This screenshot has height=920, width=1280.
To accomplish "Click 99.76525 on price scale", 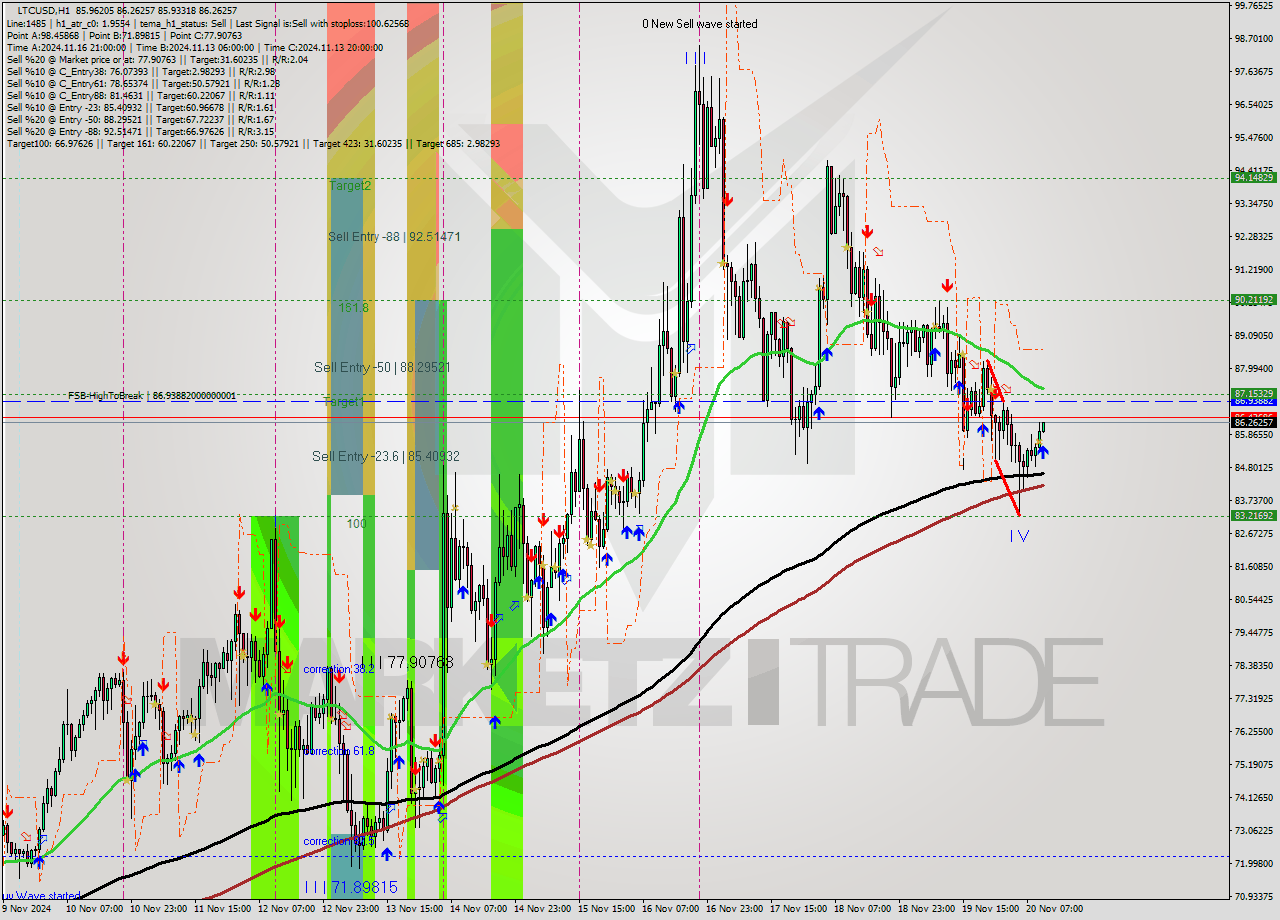I will [x=1253, y=5].
